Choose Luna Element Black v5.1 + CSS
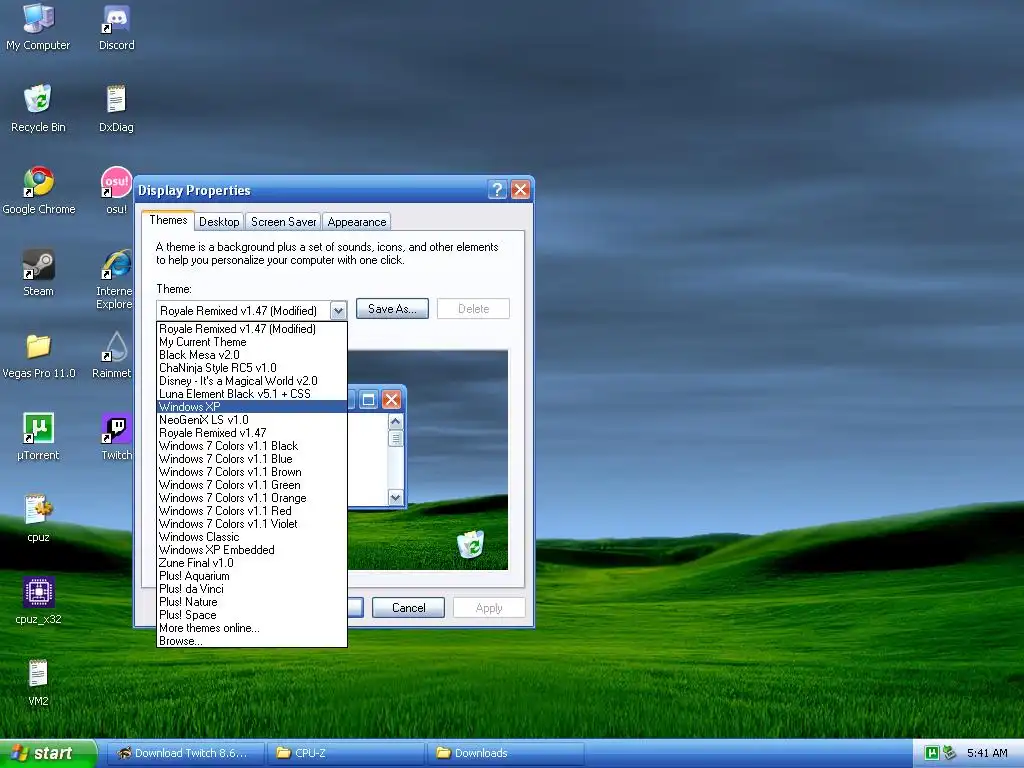Viewport: 1024px width, 768px height. click(251, 394)
